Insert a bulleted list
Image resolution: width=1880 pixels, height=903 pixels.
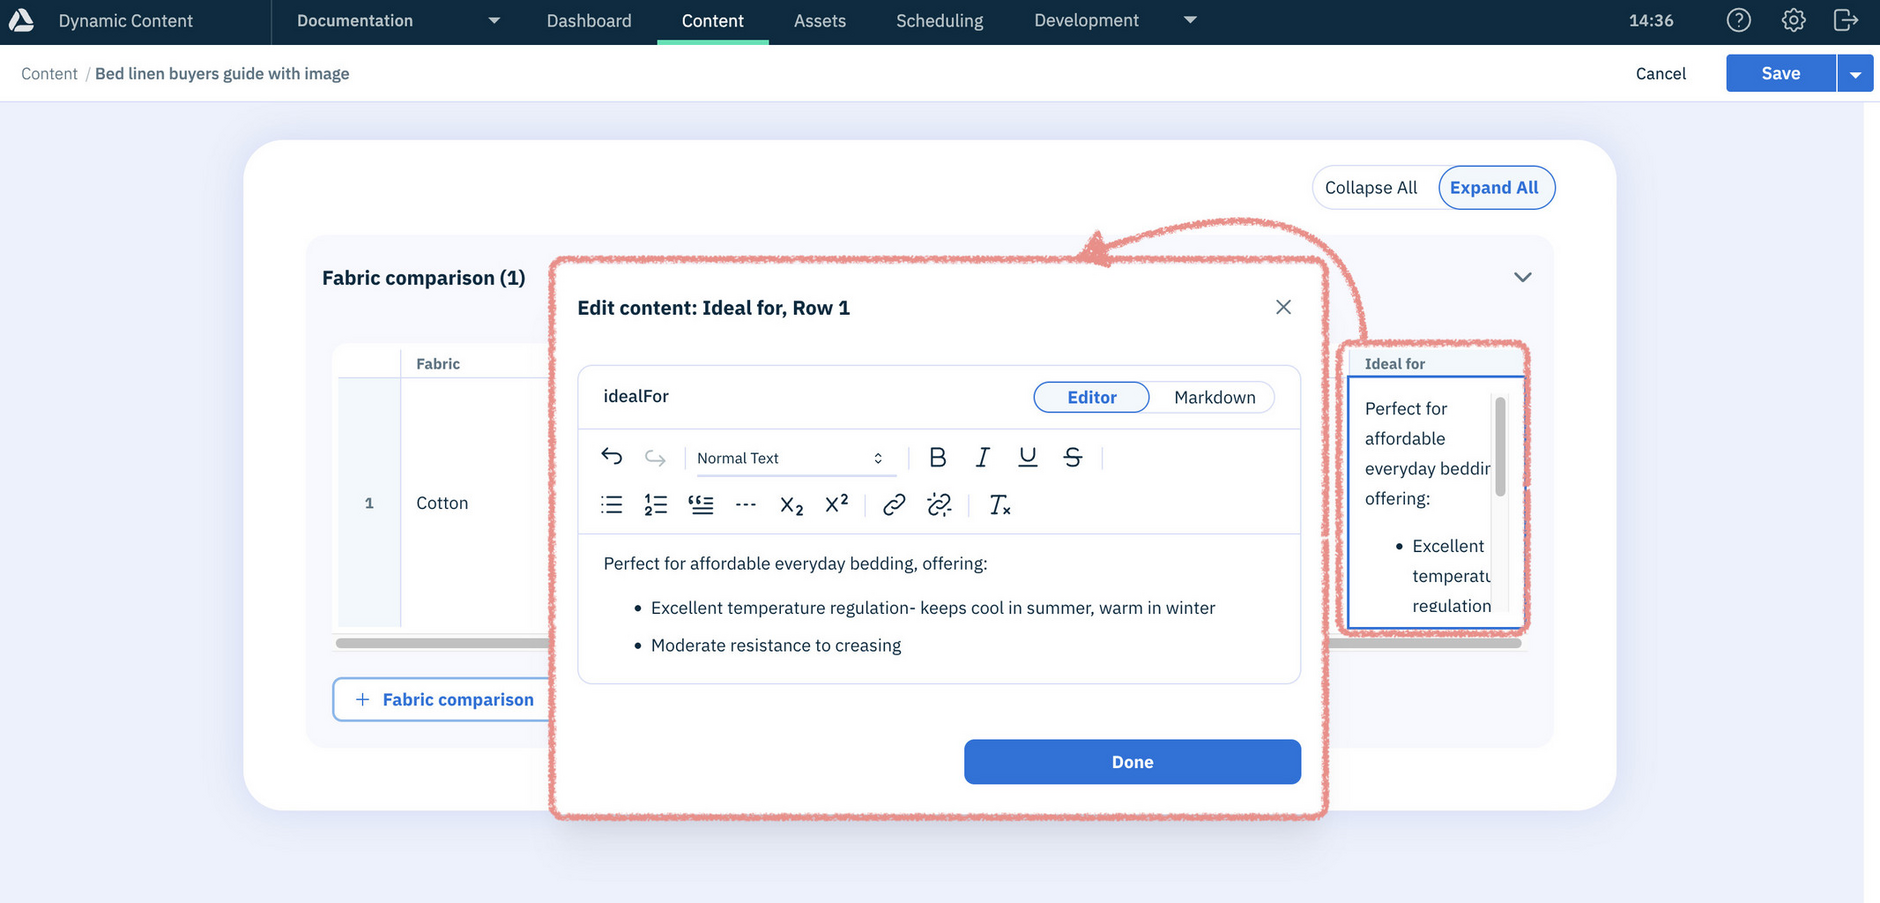click(611, 505)
